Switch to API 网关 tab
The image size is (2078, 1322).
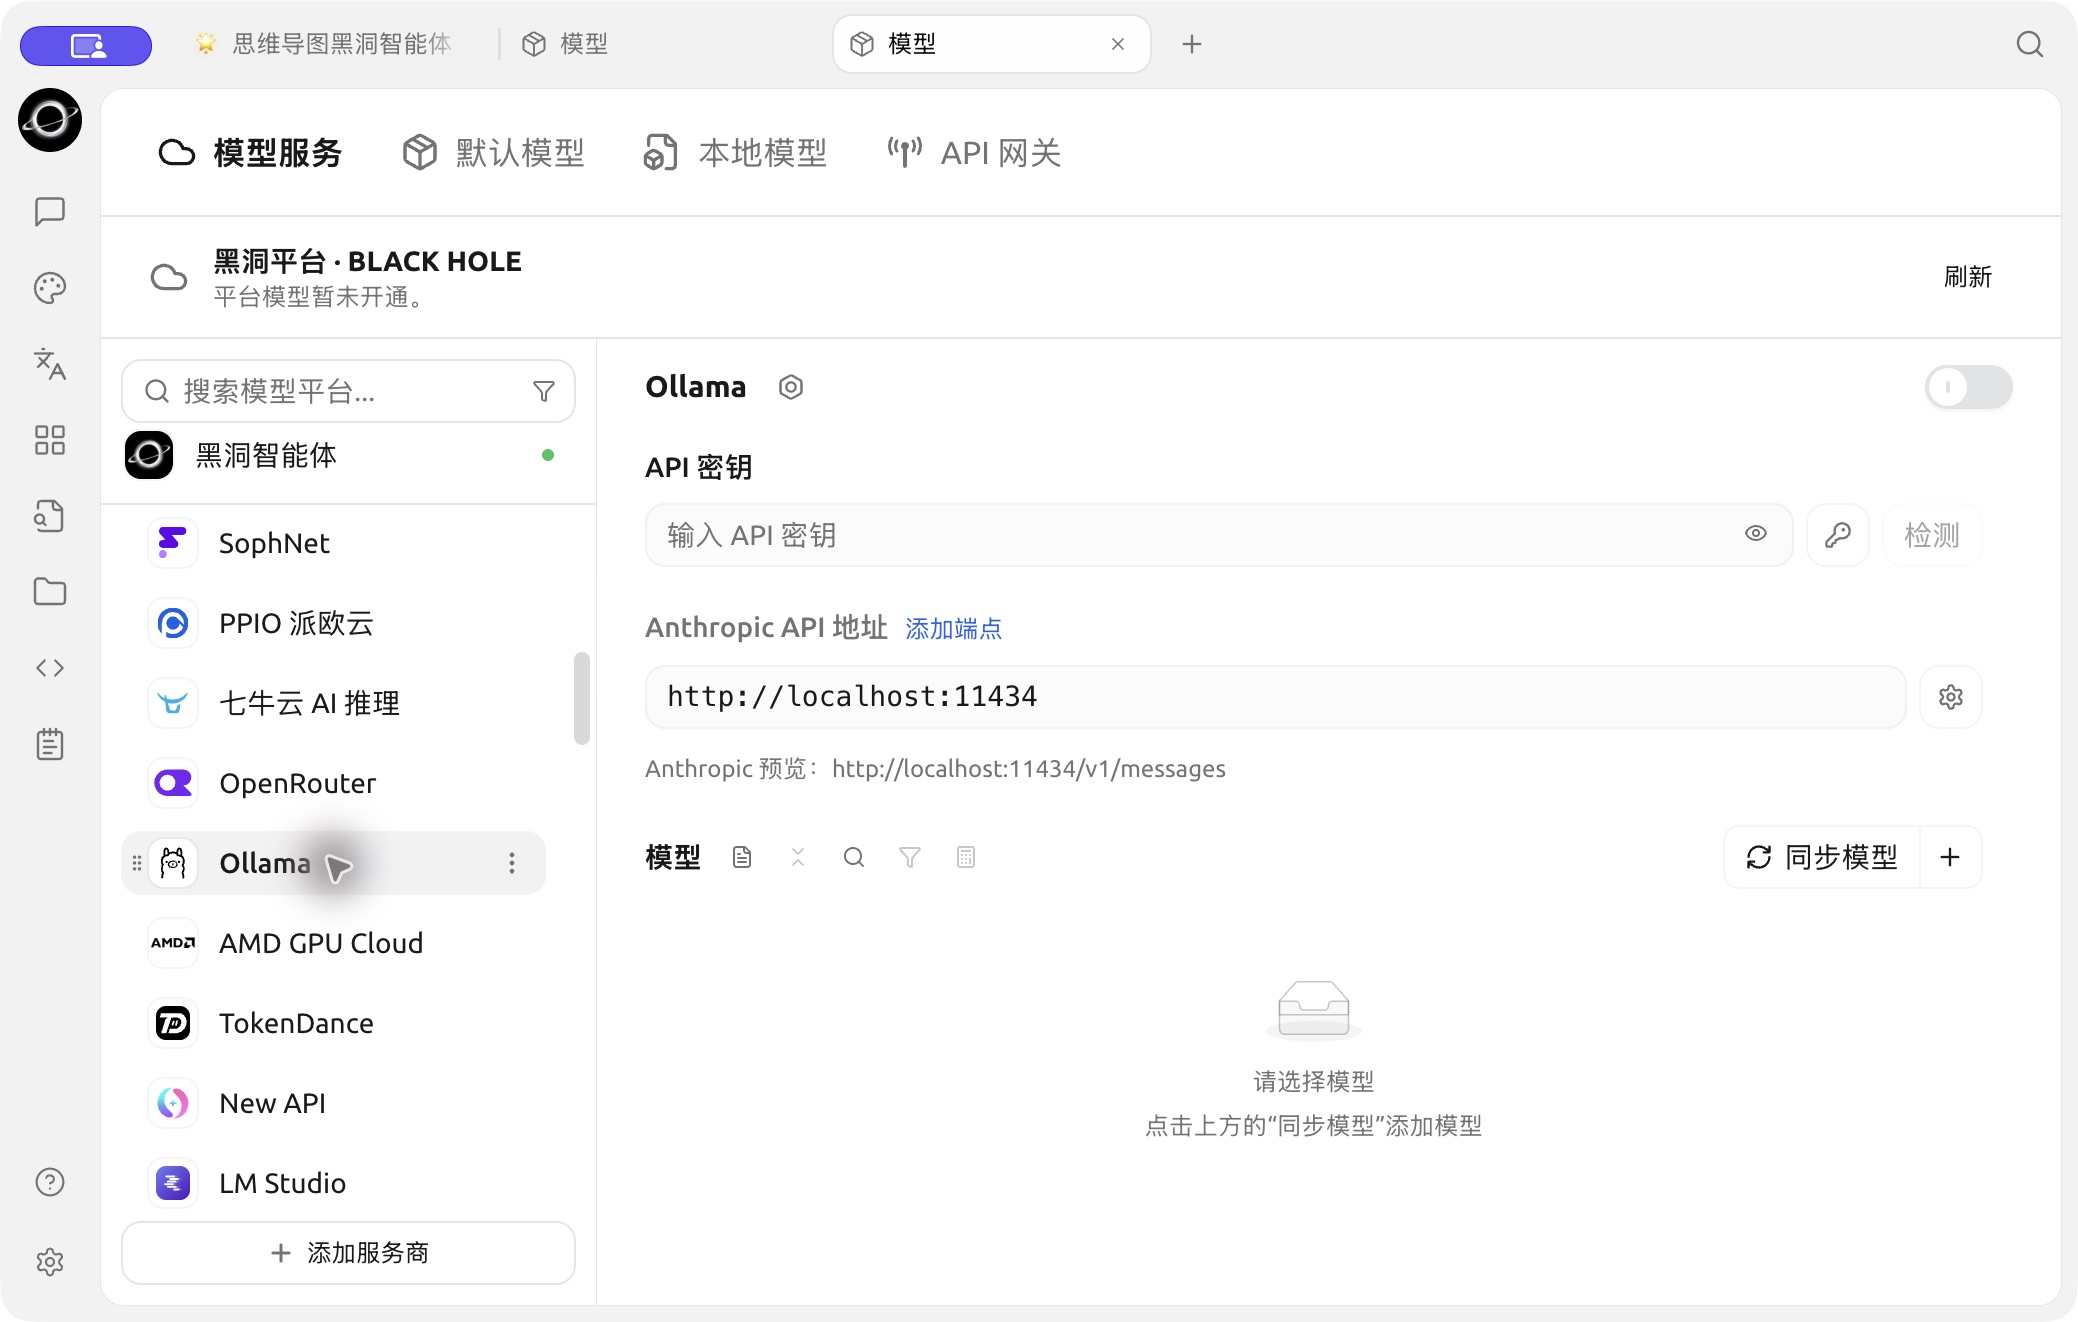pyautogui.click(x=974, y=153)
